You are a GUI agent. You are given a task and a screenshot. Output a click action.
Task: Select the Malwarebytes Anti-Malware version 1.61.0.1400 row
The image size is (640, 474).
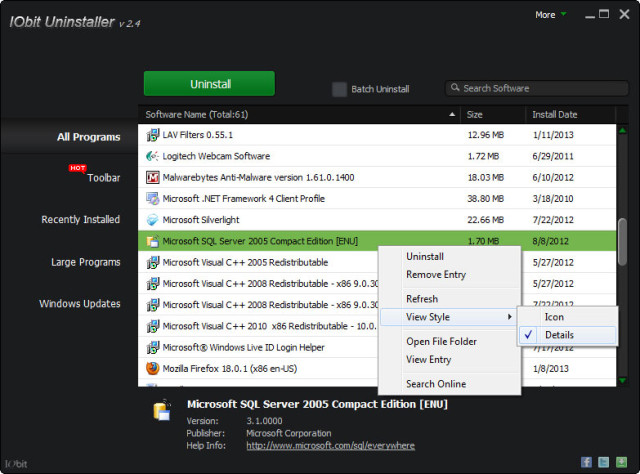pyautogui.click(x=377, y=178)
